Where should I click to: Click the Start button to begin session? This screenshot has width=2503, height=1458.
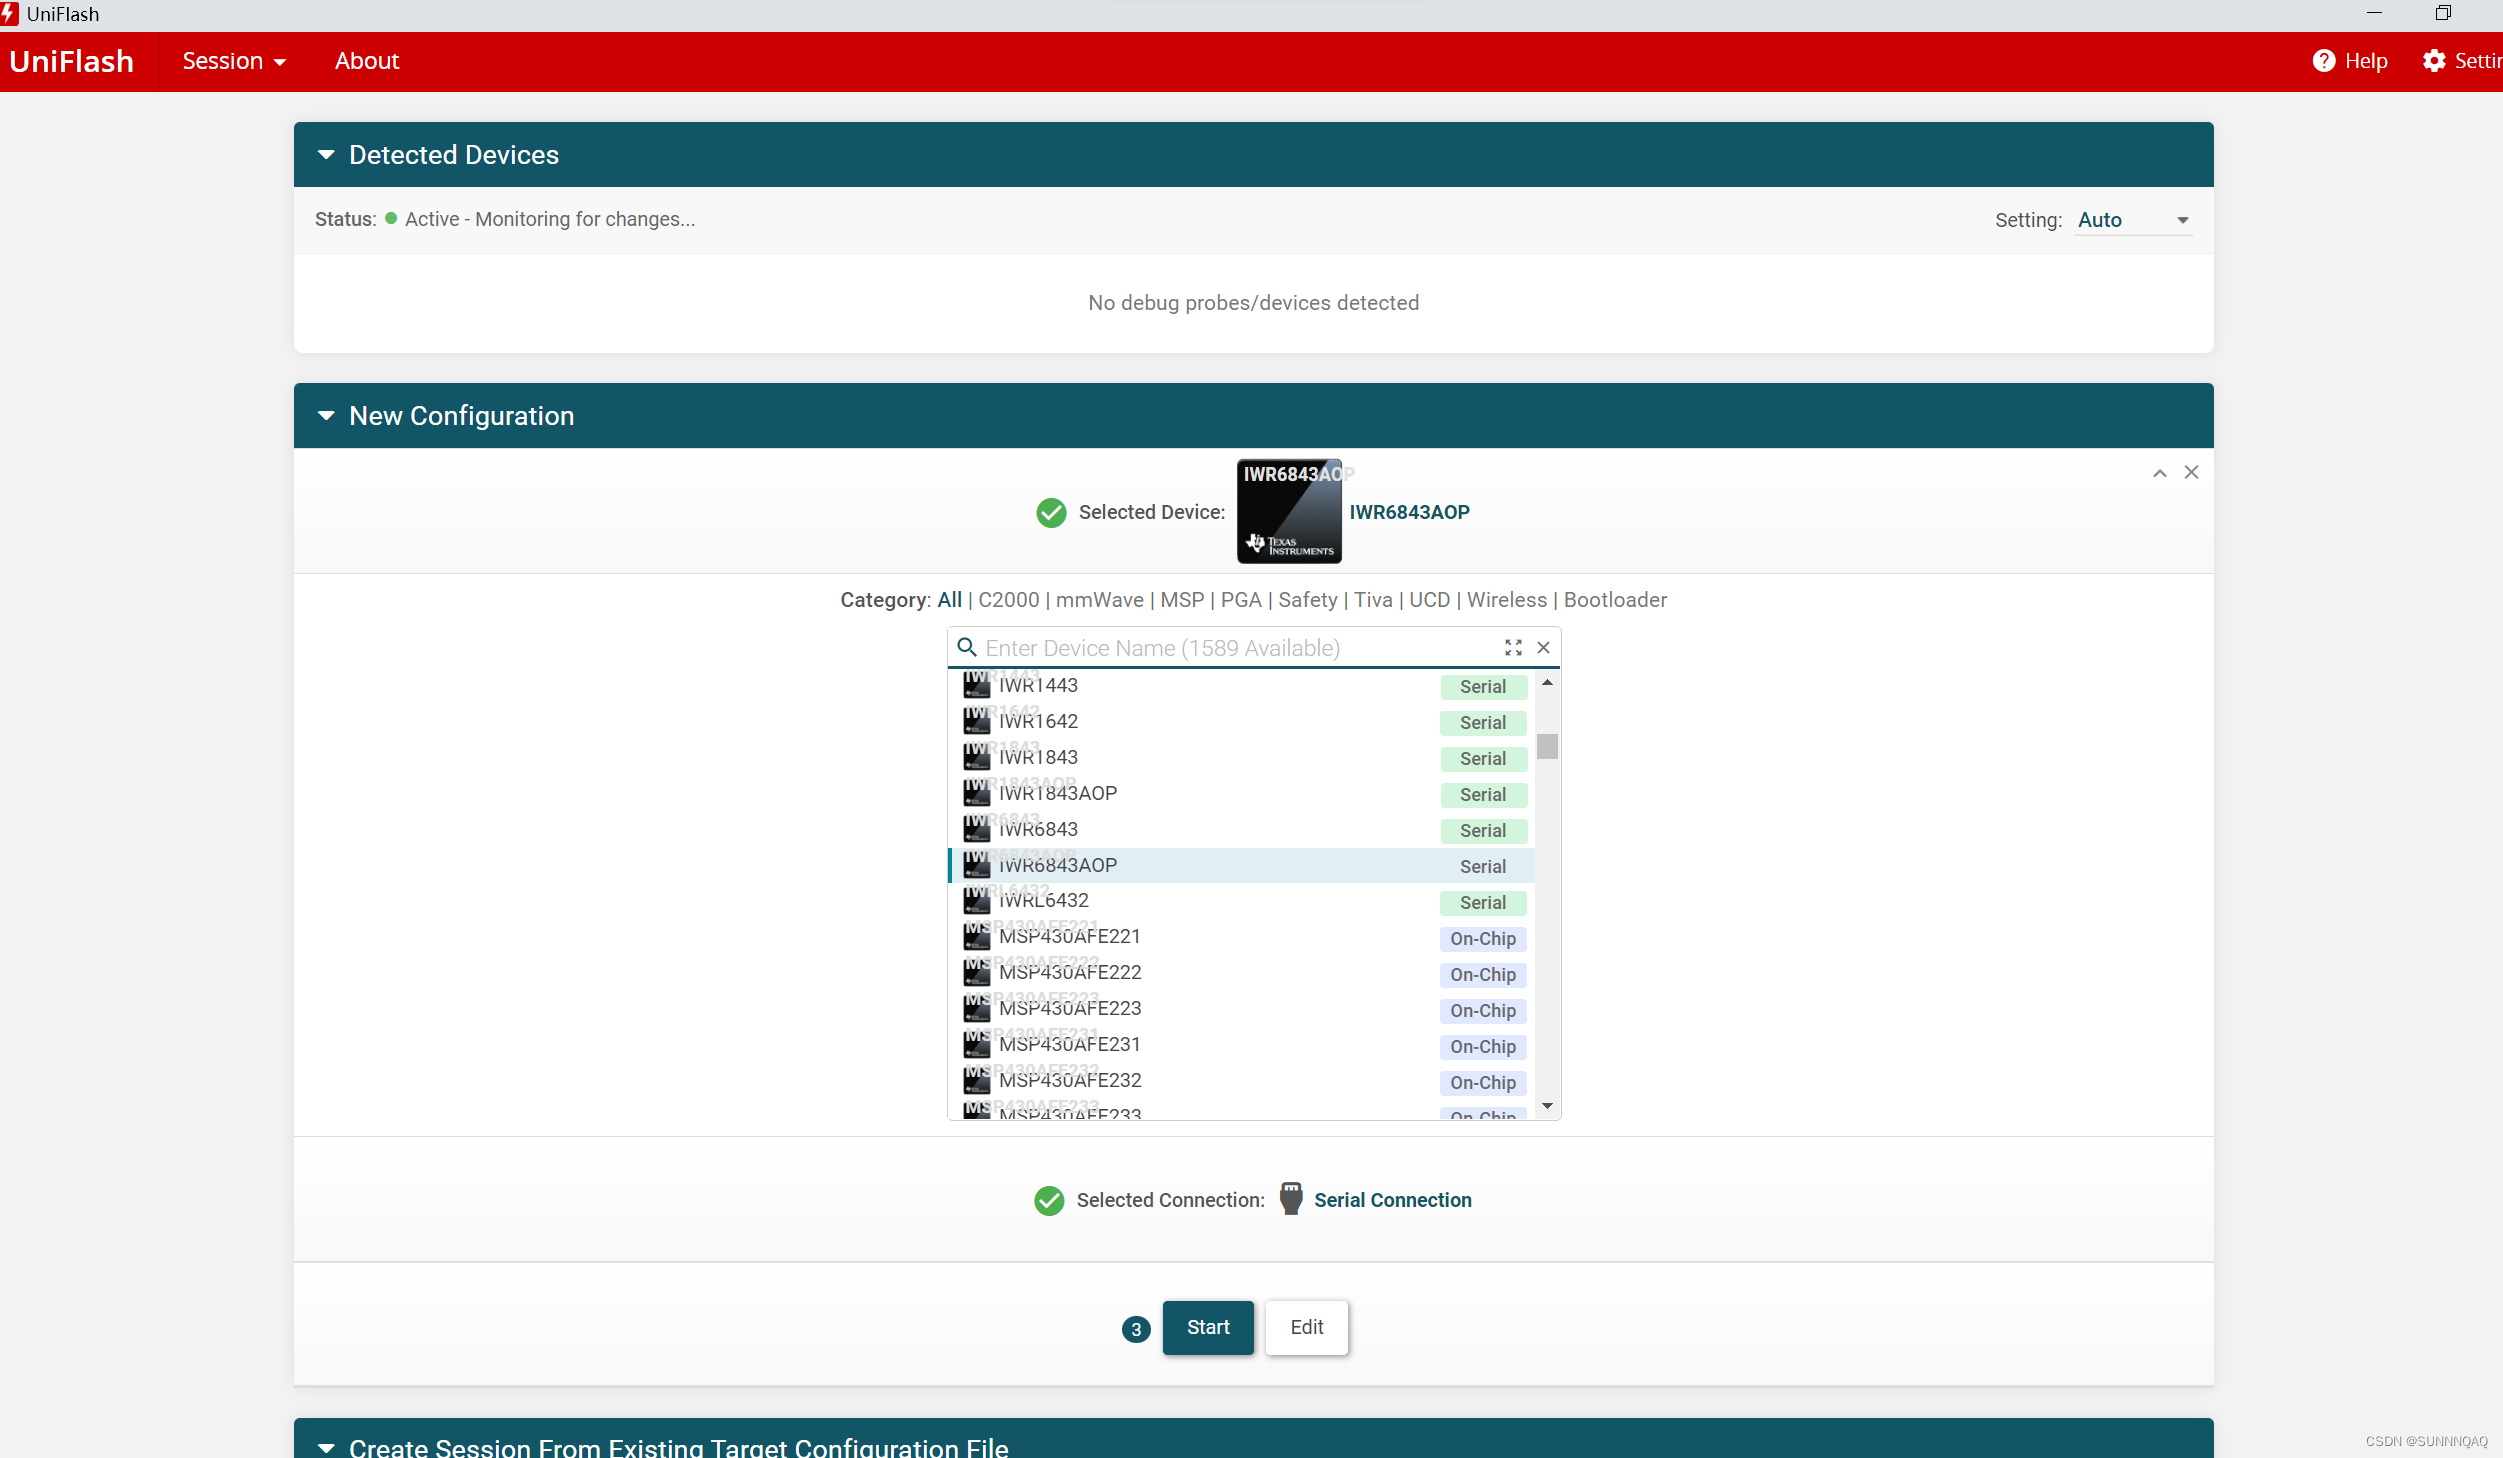coord(1208,1326)
